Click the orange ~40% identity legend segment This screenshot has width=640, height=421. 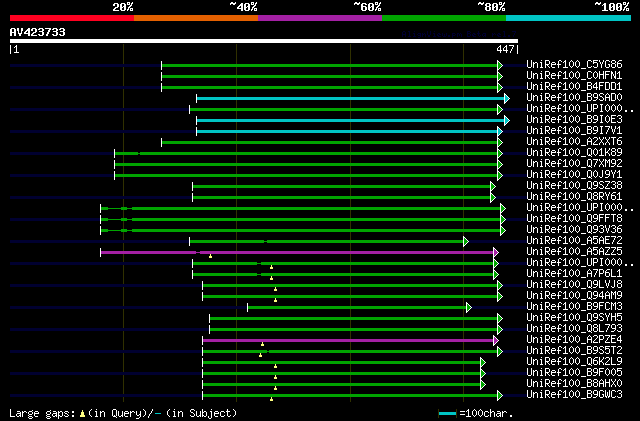click(196, 18)
